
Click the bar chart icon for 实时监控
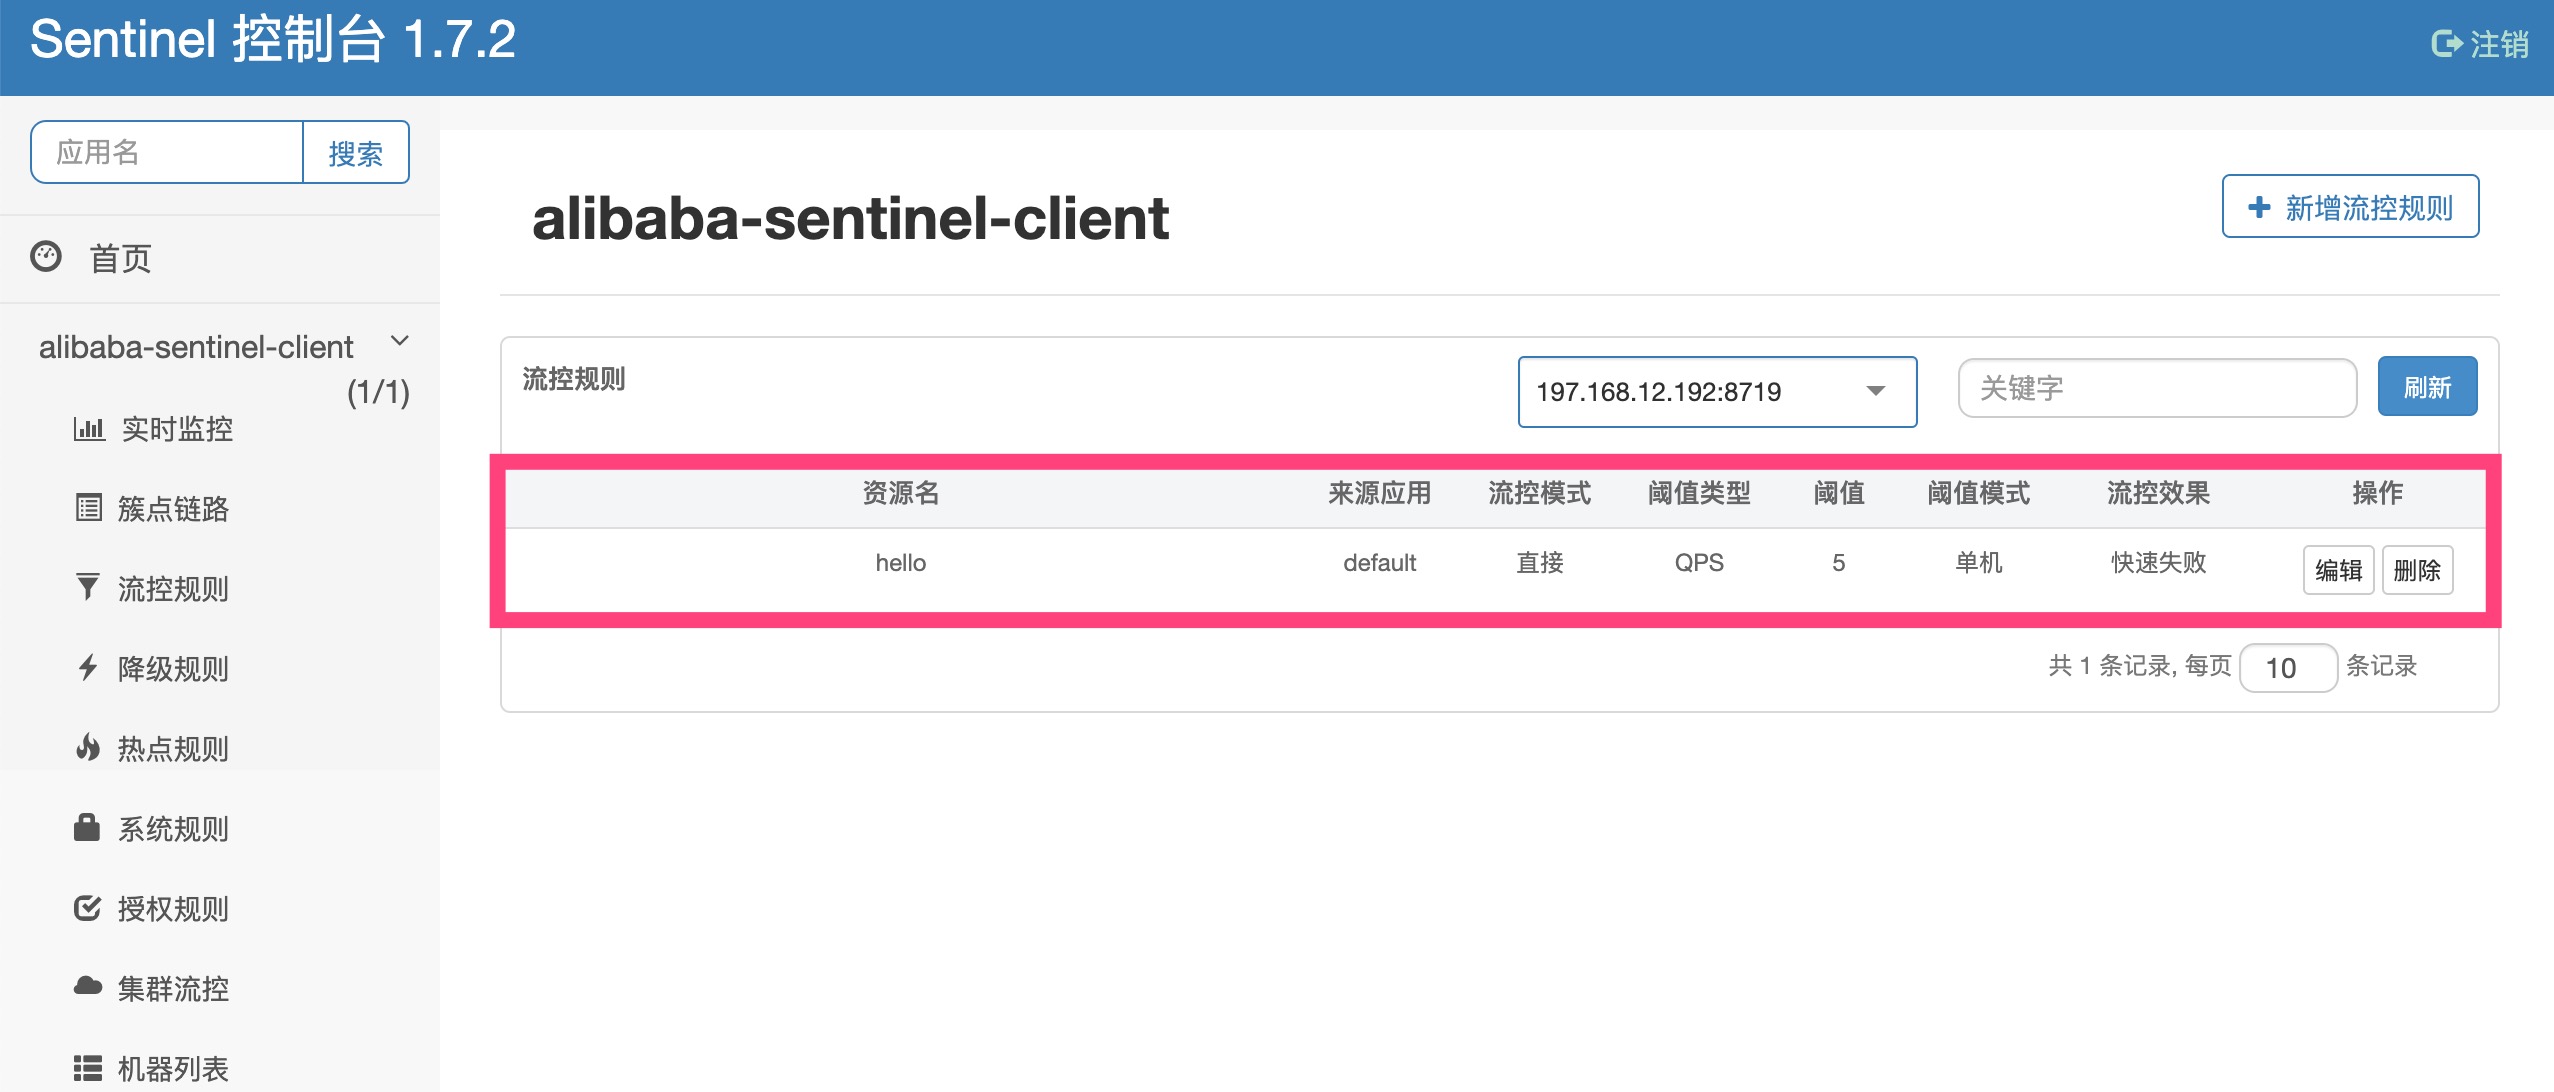(89, 429)
